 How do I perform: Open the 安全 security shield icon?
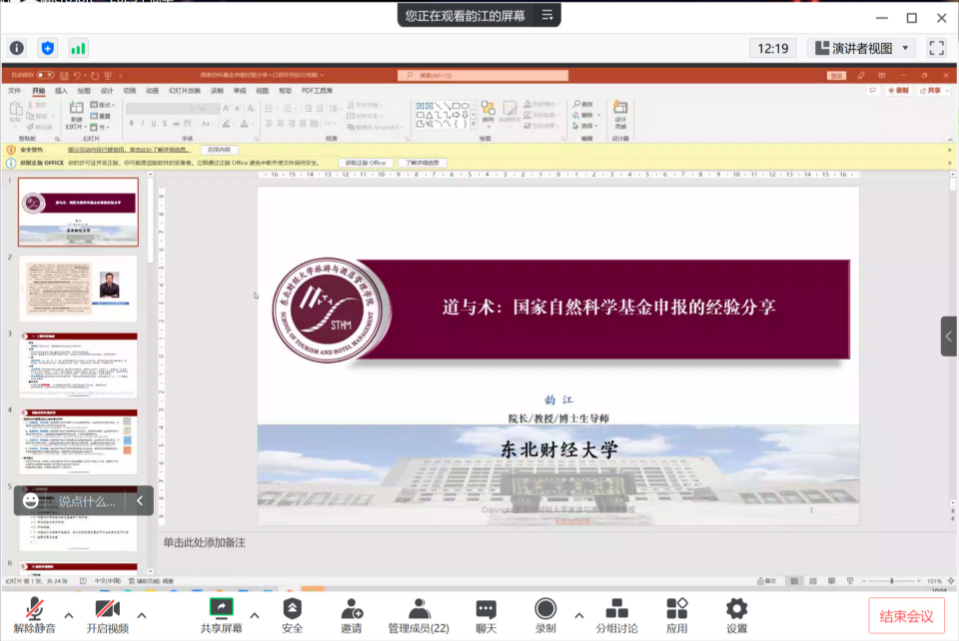[x=292, y=609]
